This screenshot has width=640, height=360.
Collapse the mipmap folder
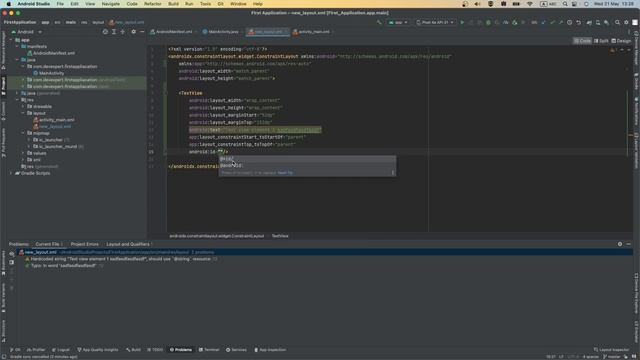[x=23, y=133]
